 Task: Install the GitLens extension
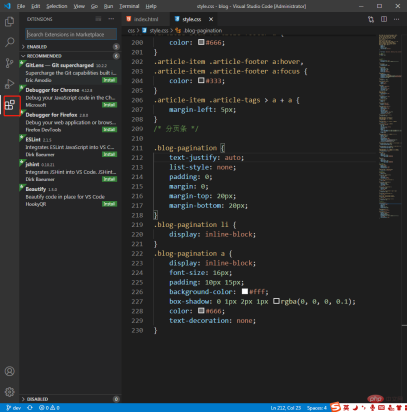point(109,80)
